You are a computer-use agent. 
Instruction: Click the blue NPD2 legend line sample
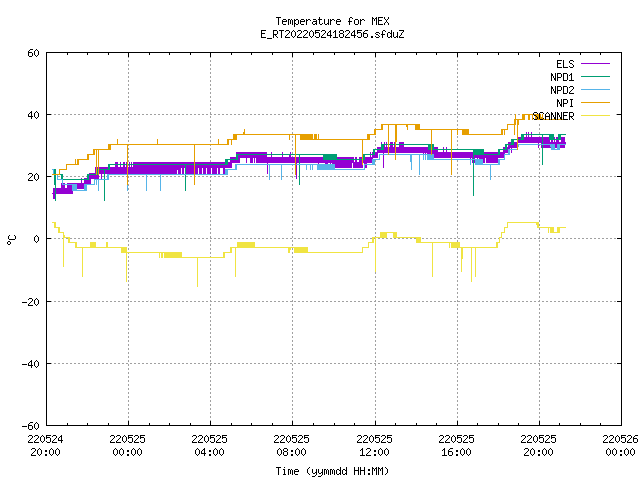[595, 89]
